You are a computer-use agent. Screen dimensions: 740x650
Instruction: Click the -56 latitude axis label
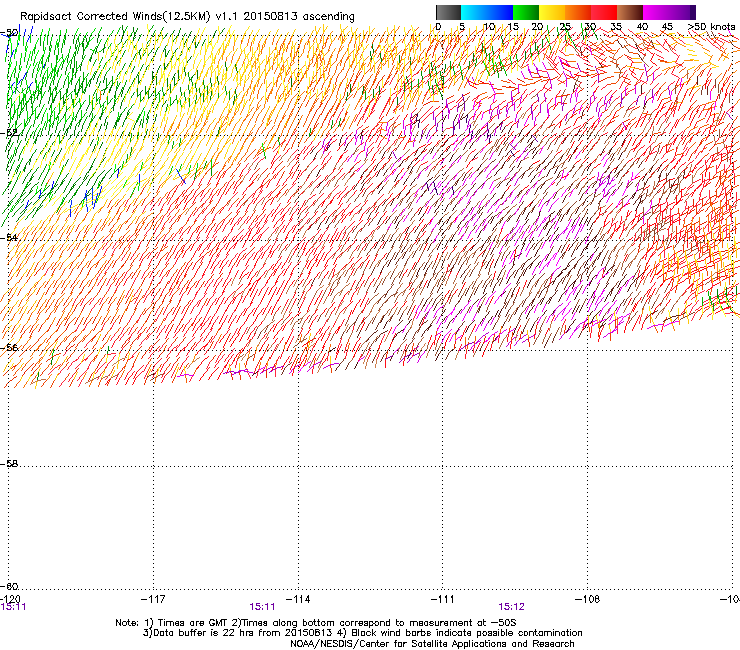click(x=9, y=347)
